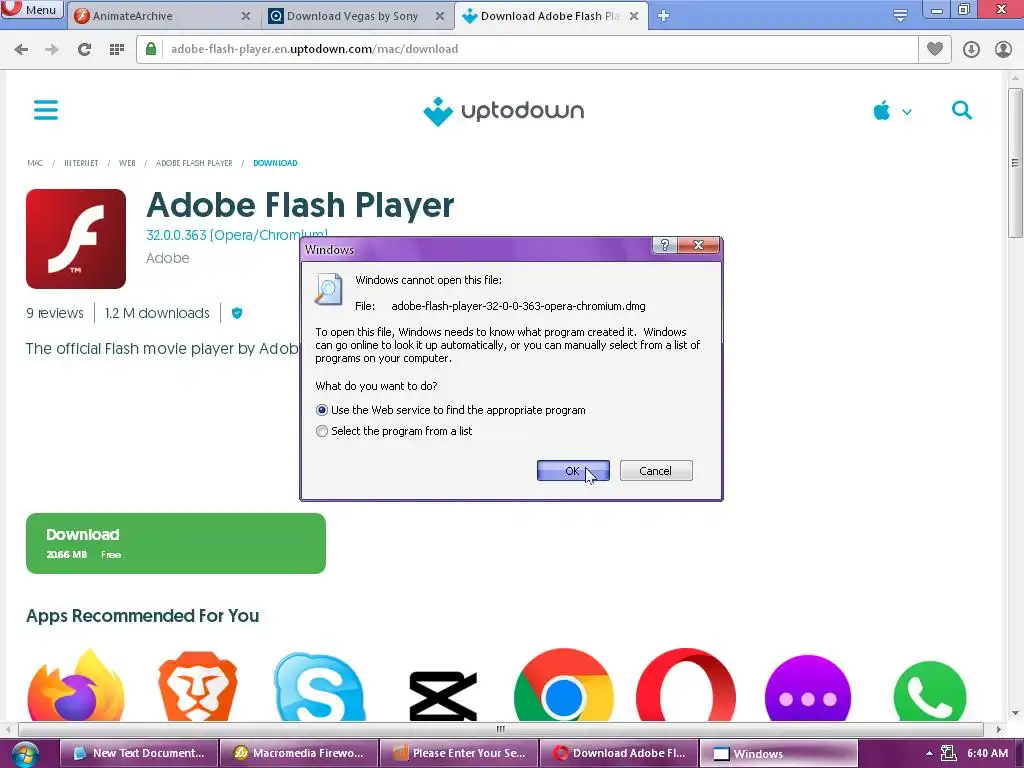Screen dimensions: 1024x768
Task: Click the green secure padlock icon
Action: click(151, 49)
